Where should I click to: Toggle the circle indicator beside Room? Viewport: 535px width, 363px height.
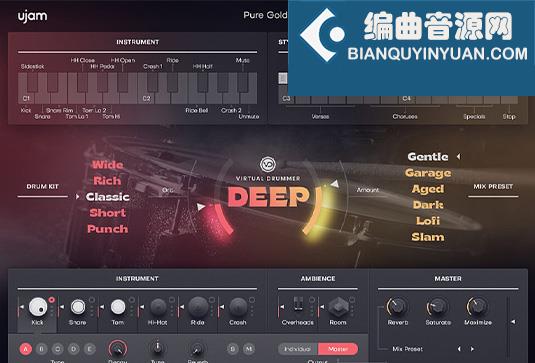[x=352, y=300]
